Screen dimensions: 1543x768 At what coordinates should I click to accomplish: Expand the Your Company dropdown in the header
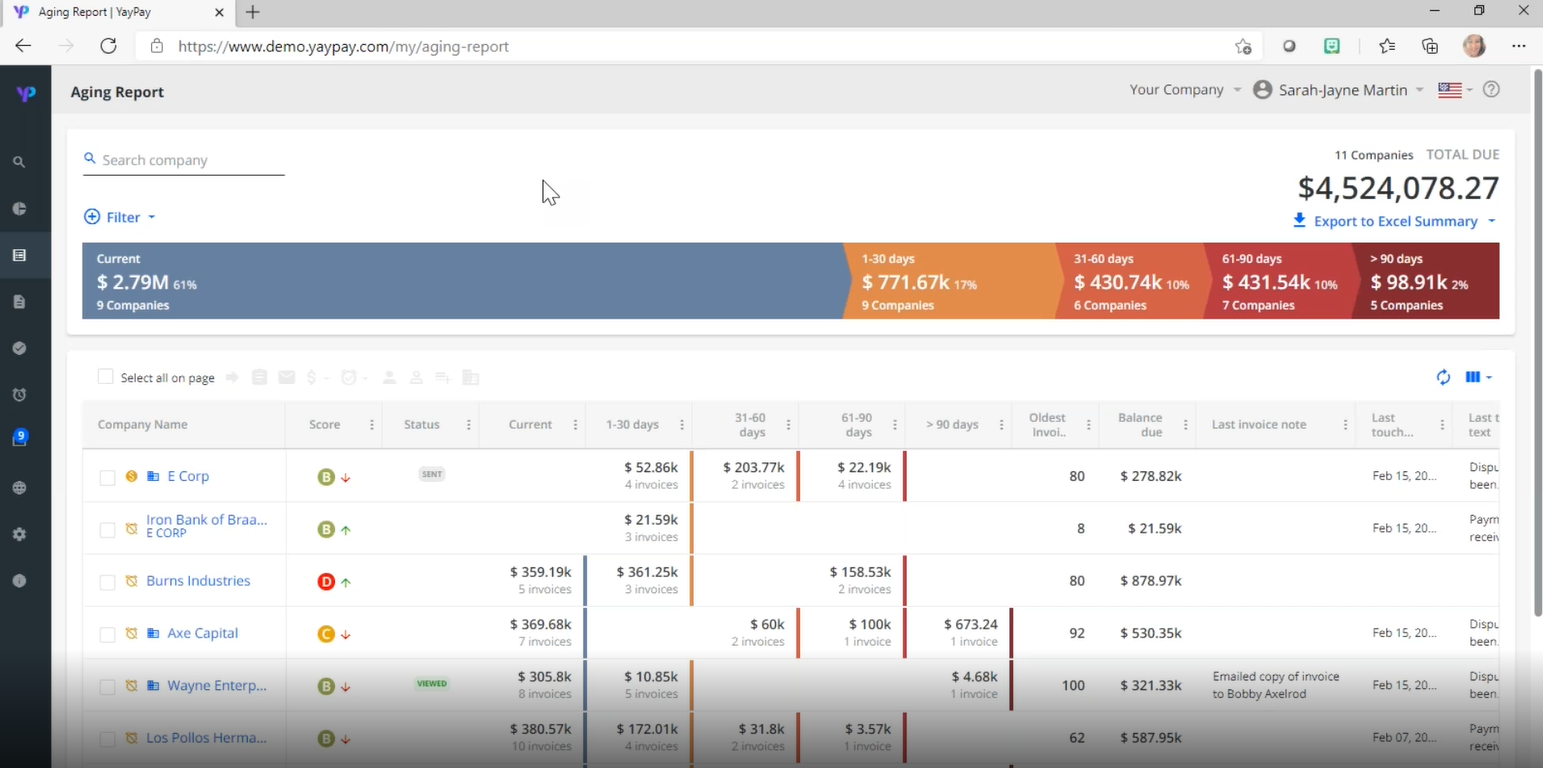click(x=1184, y=89)
